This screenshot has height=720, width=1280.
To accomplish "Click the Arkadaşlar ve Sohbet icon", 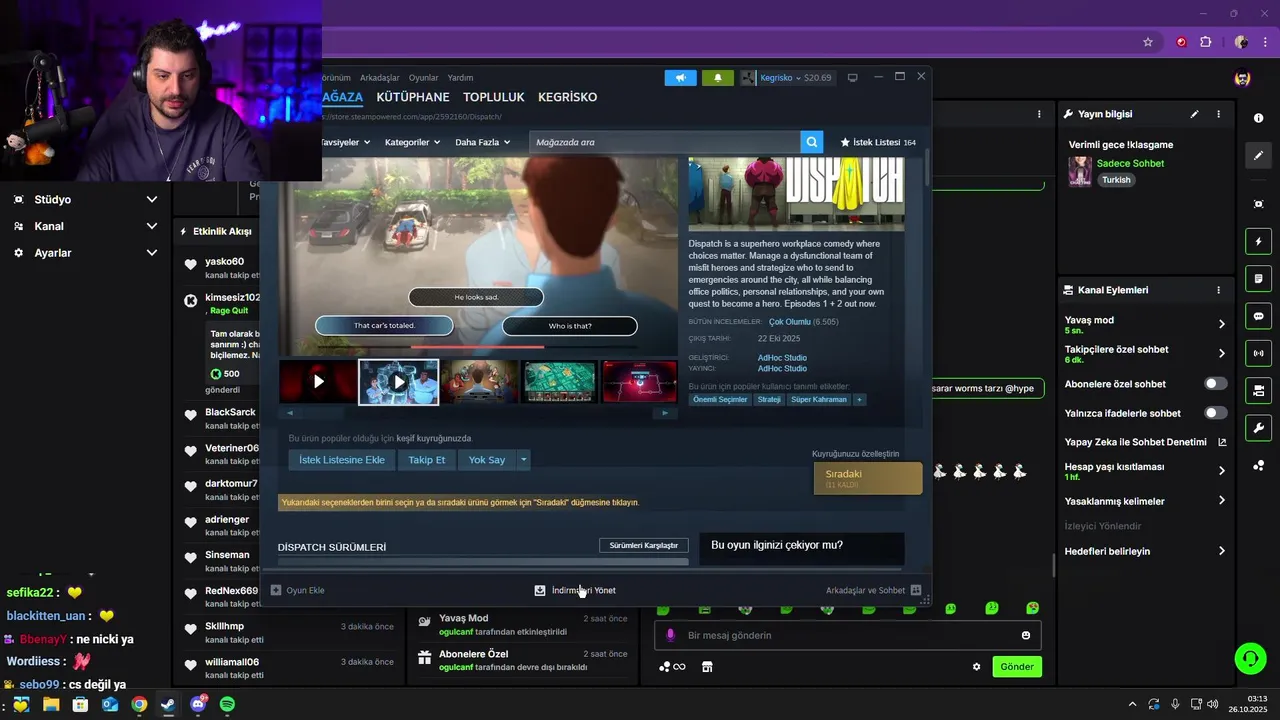I will click(x=916, y=590).
